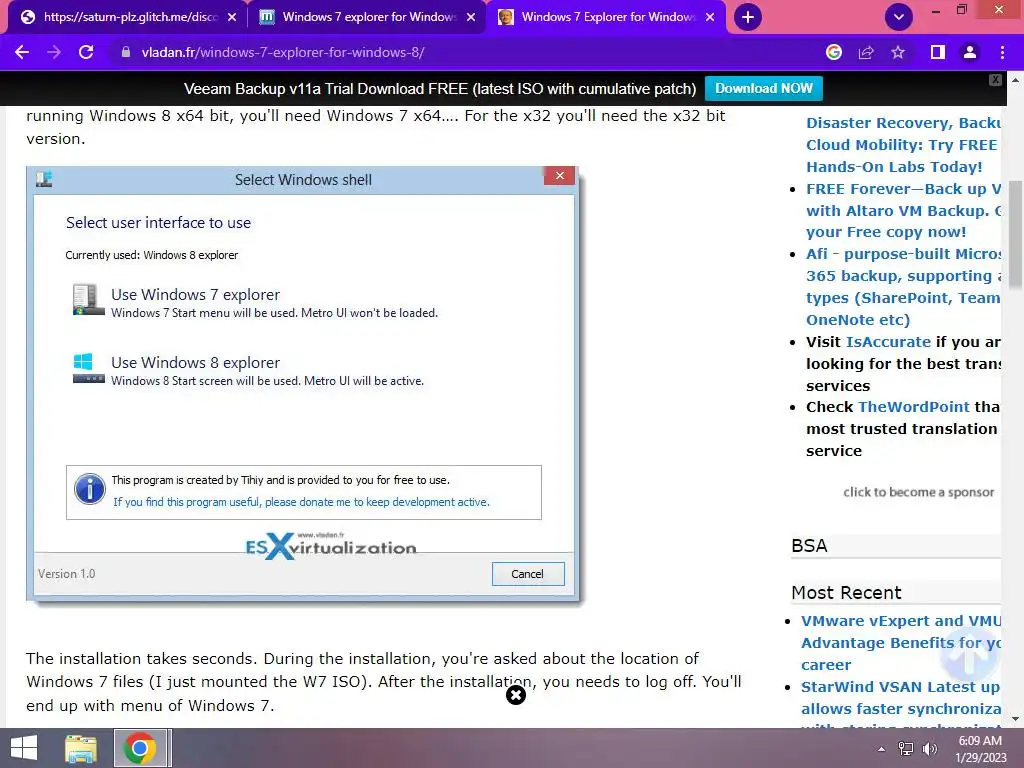
Task: Click the site lock icon
Action: [125, 52]
